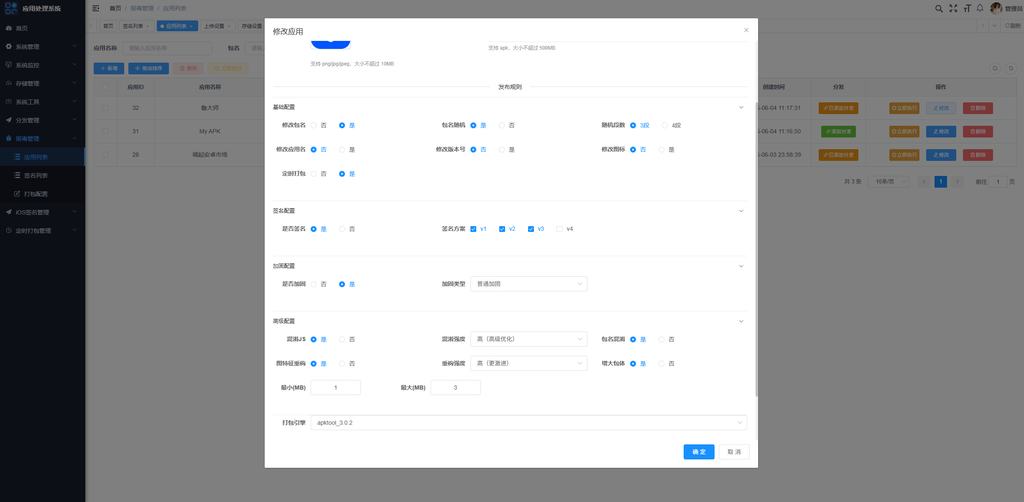Set 修改版本号 to 是
The image size is (1024, 502).
tap(502, 149)
